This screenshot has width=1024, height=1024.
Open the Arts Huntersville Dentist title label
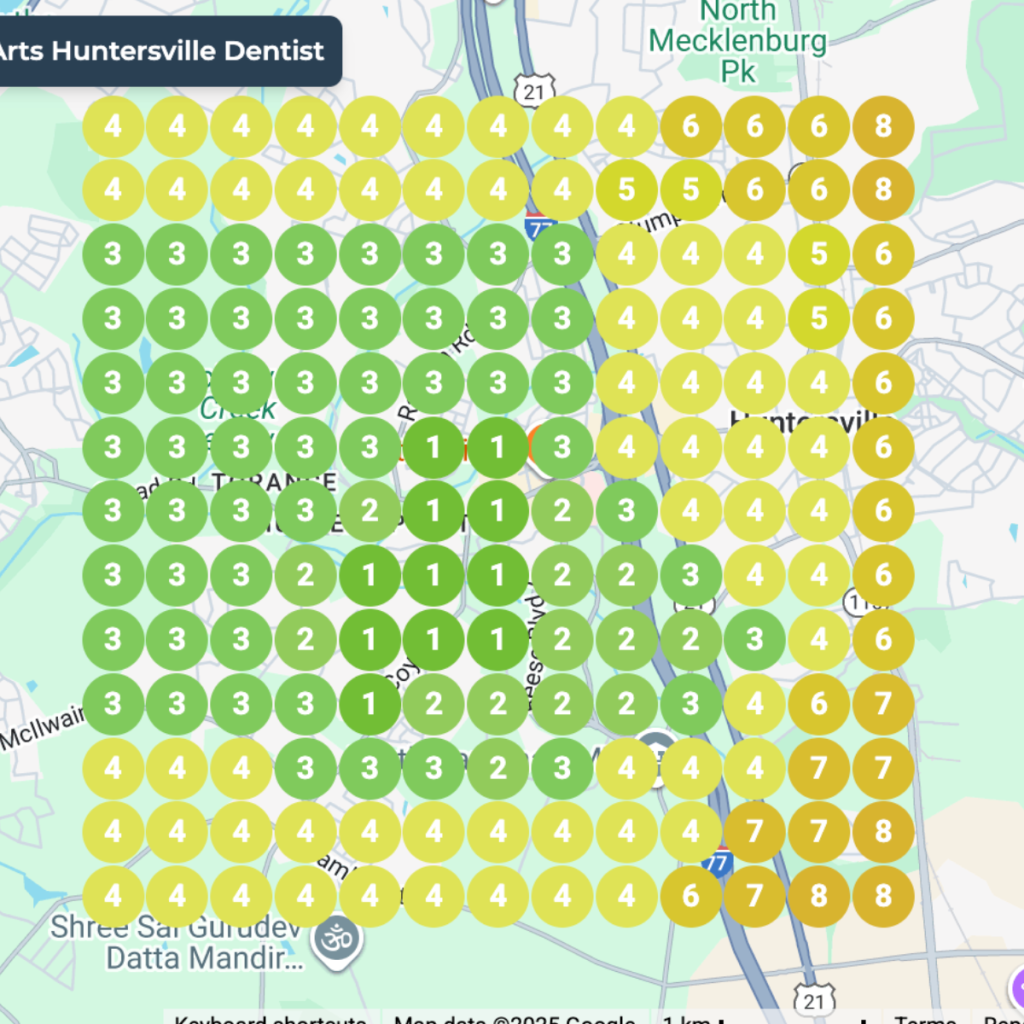[x=162, y=51]
